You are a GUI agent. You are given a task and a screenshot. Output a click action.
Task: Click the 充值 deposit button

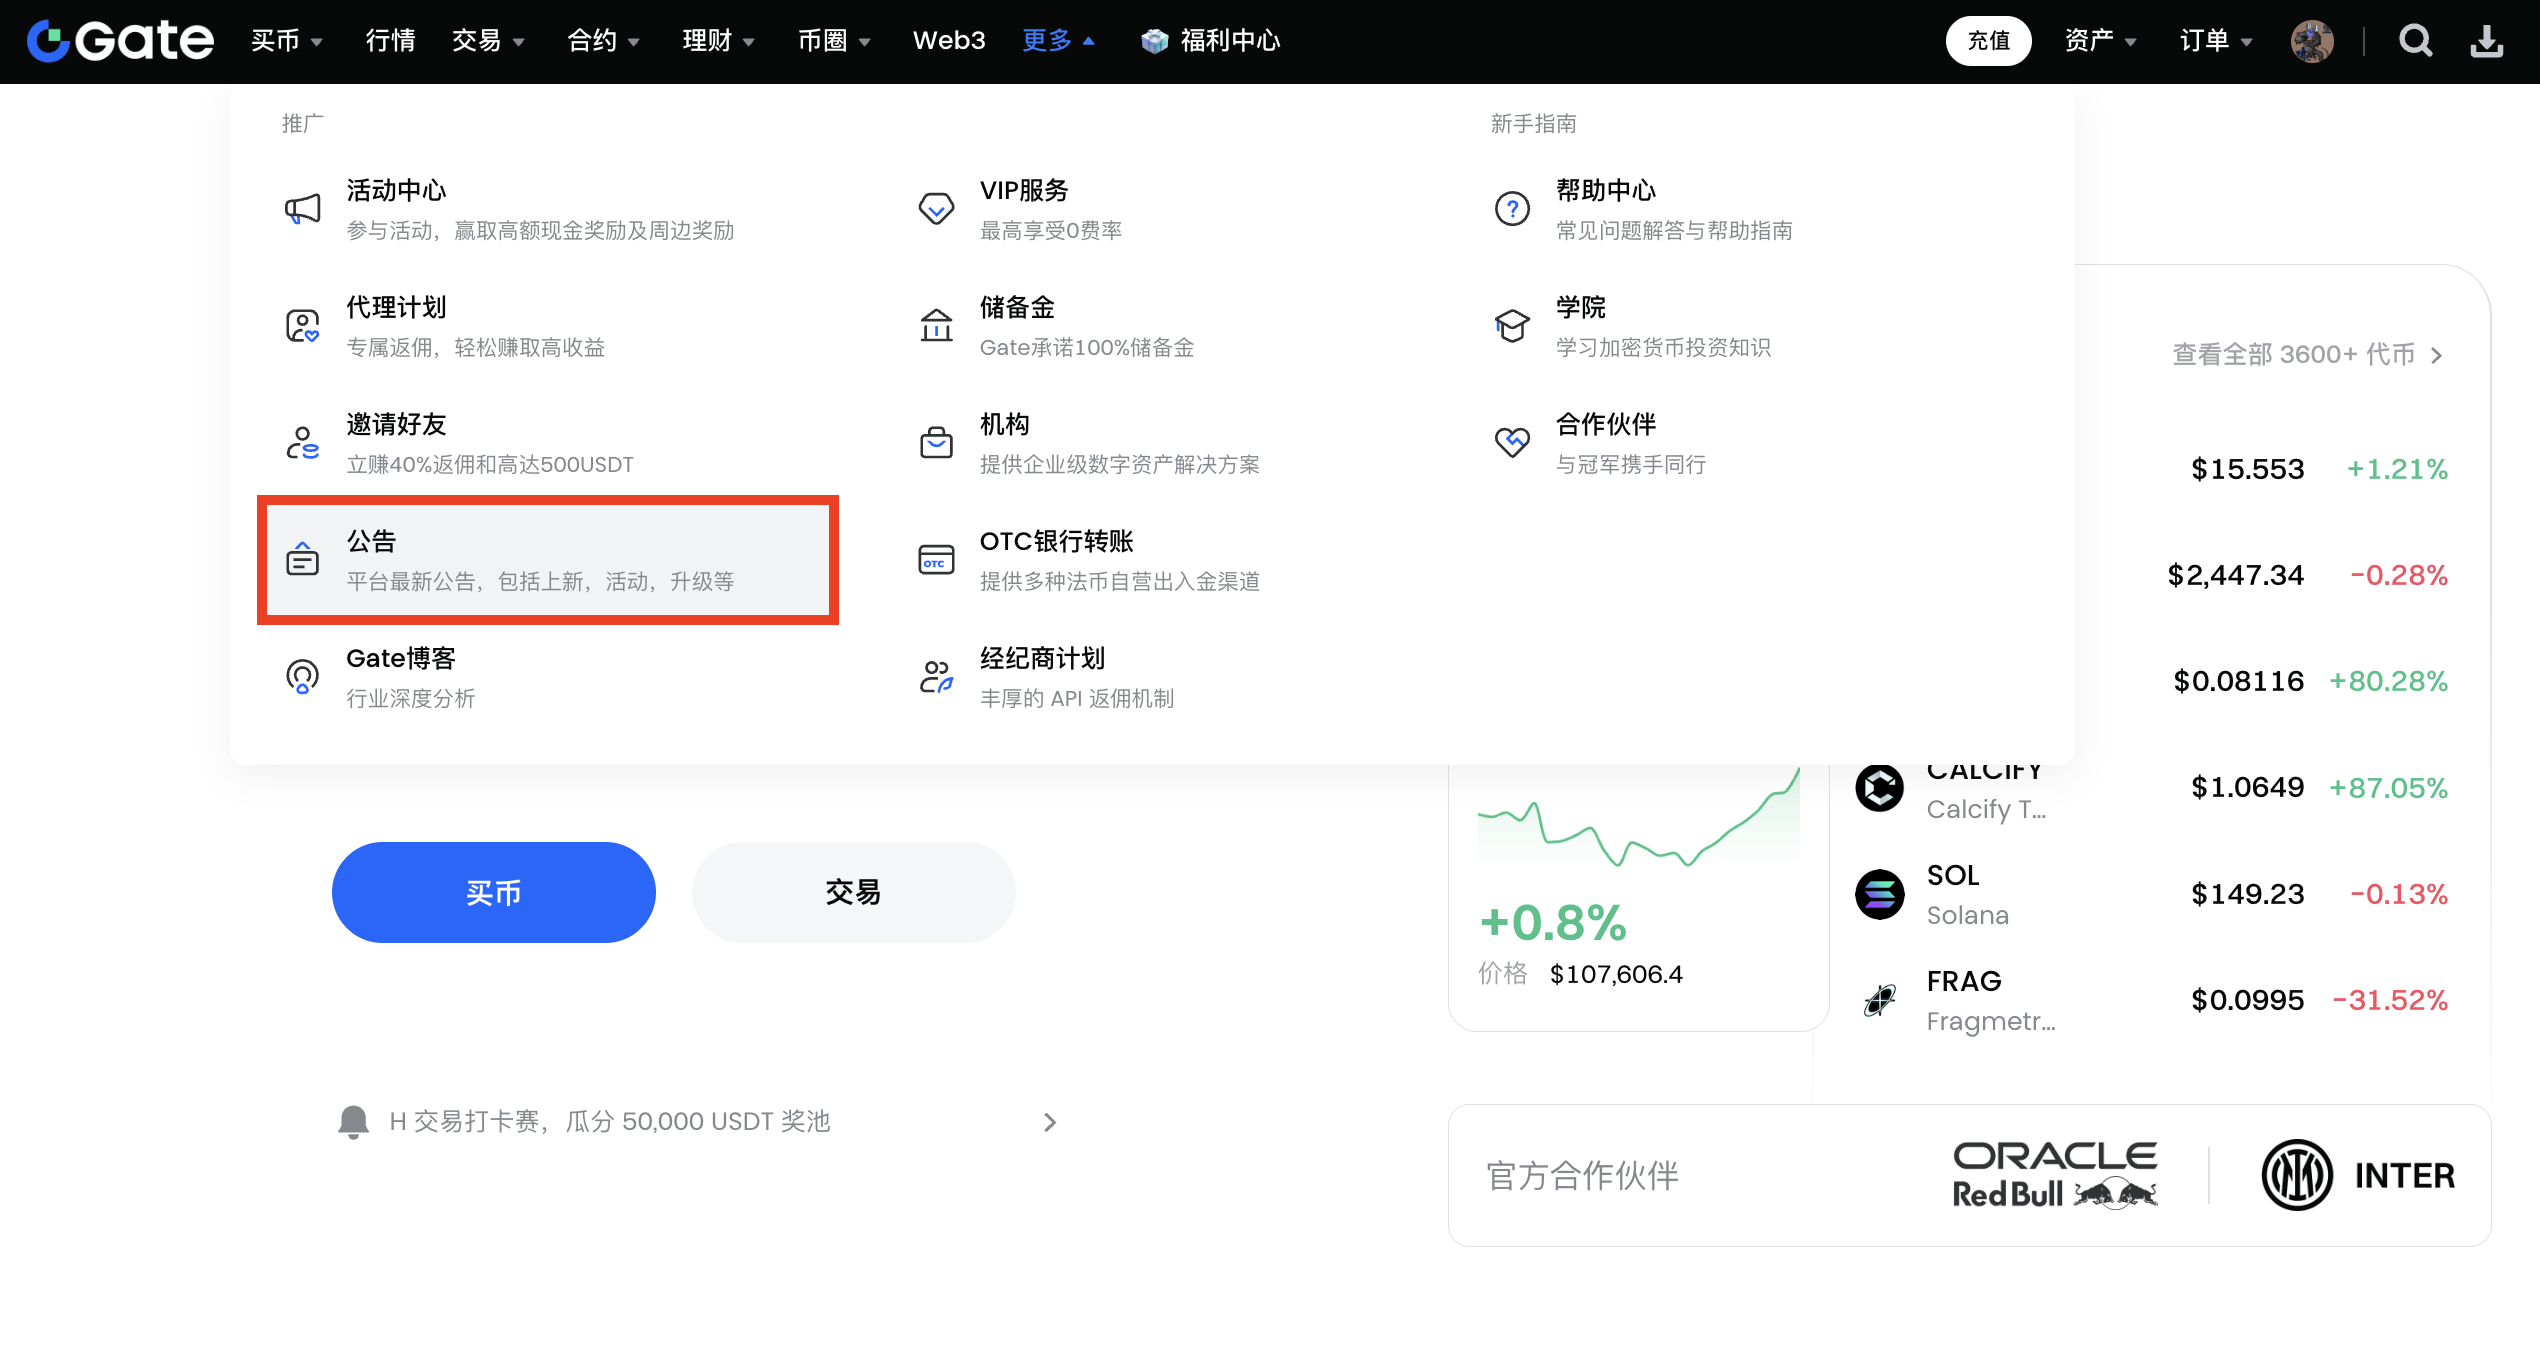tap(1988, 41)
